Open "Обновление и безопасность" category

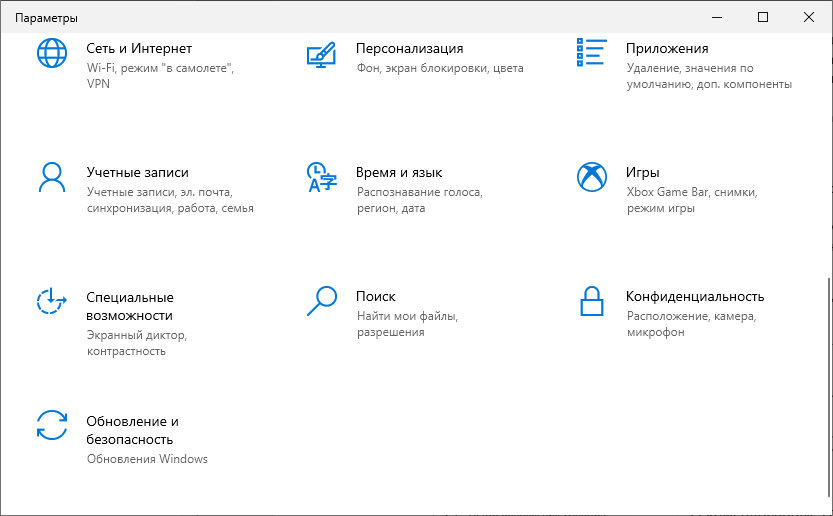click(133, 430)
